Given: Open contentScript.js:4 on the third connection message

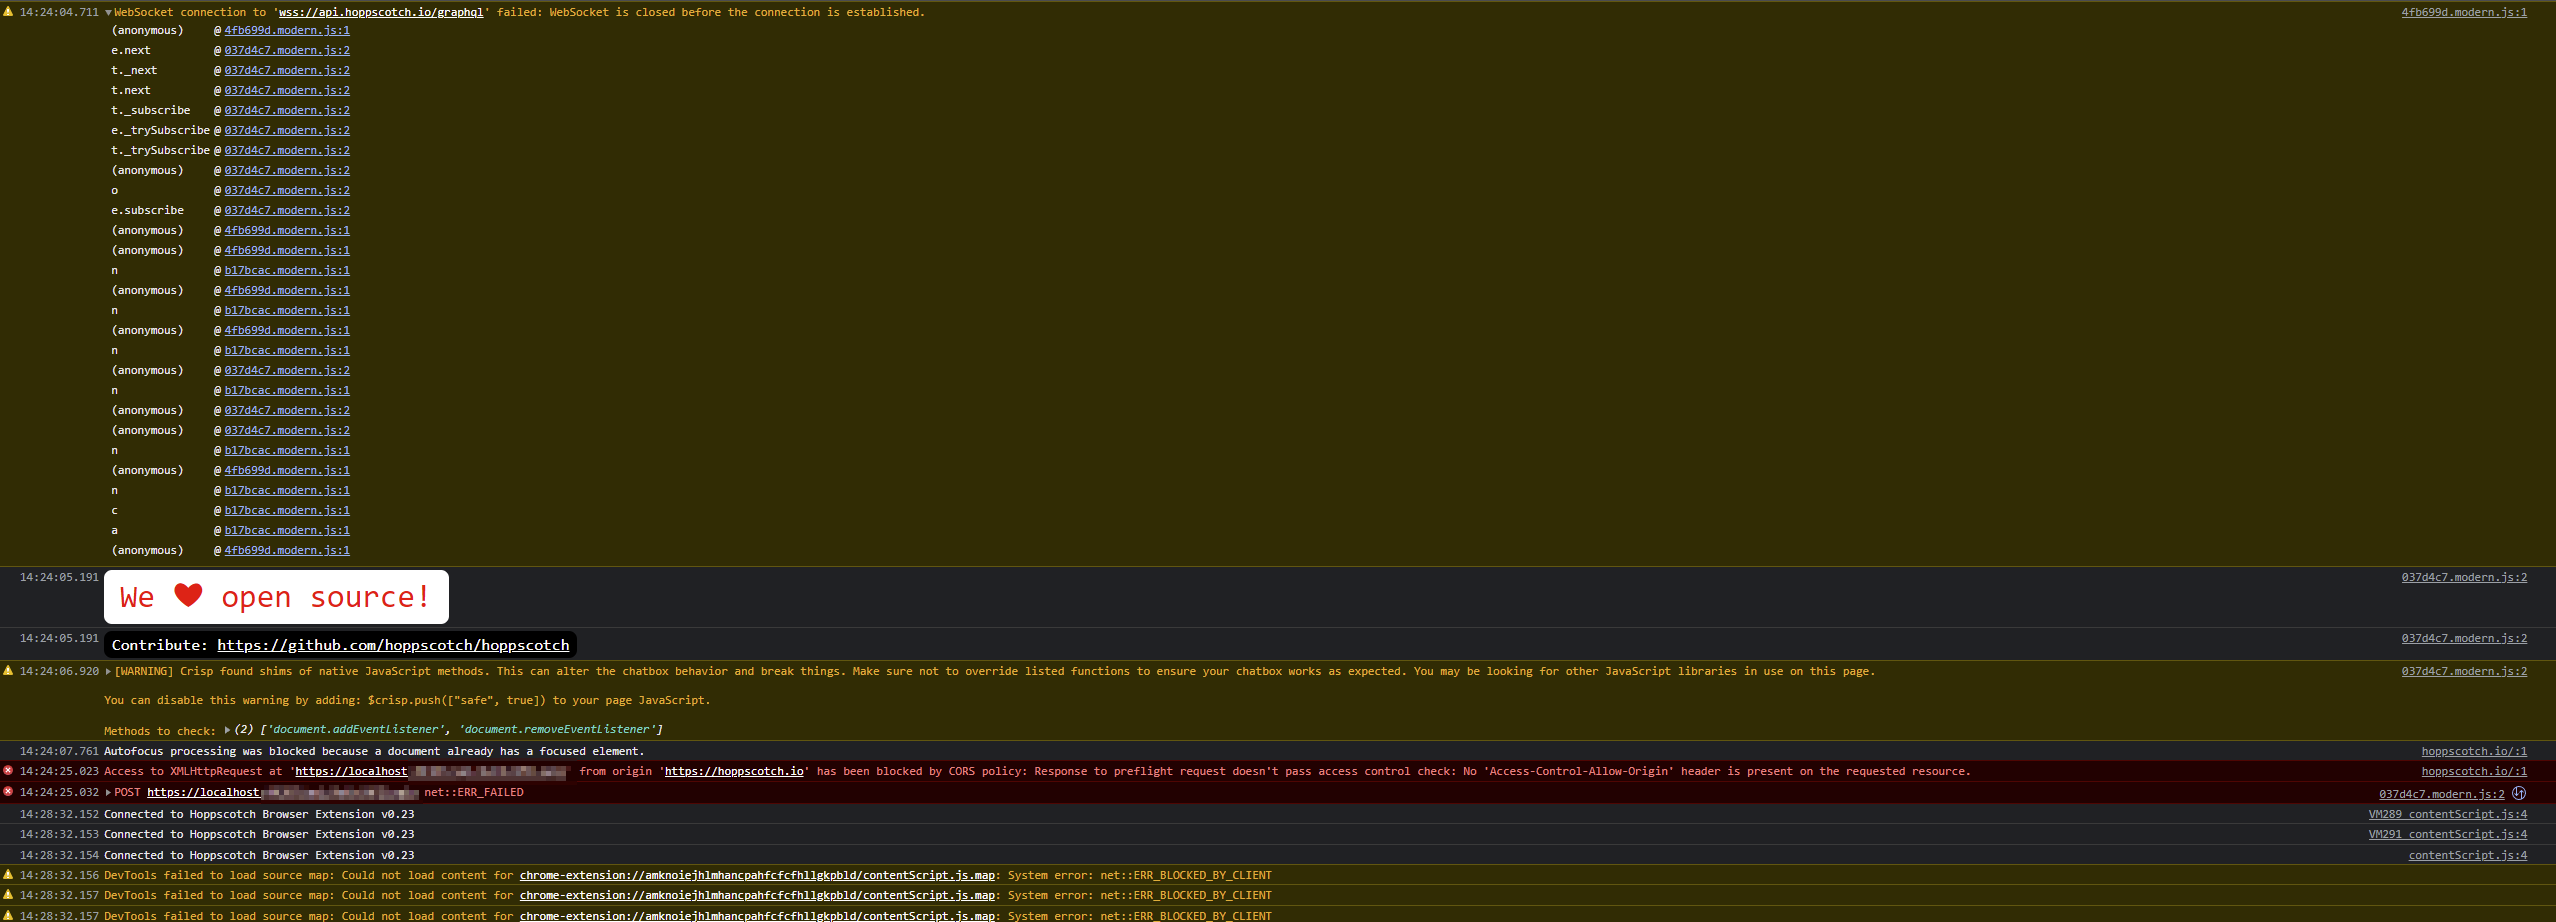Looking at the screenshot, I should coord(2471,855).
